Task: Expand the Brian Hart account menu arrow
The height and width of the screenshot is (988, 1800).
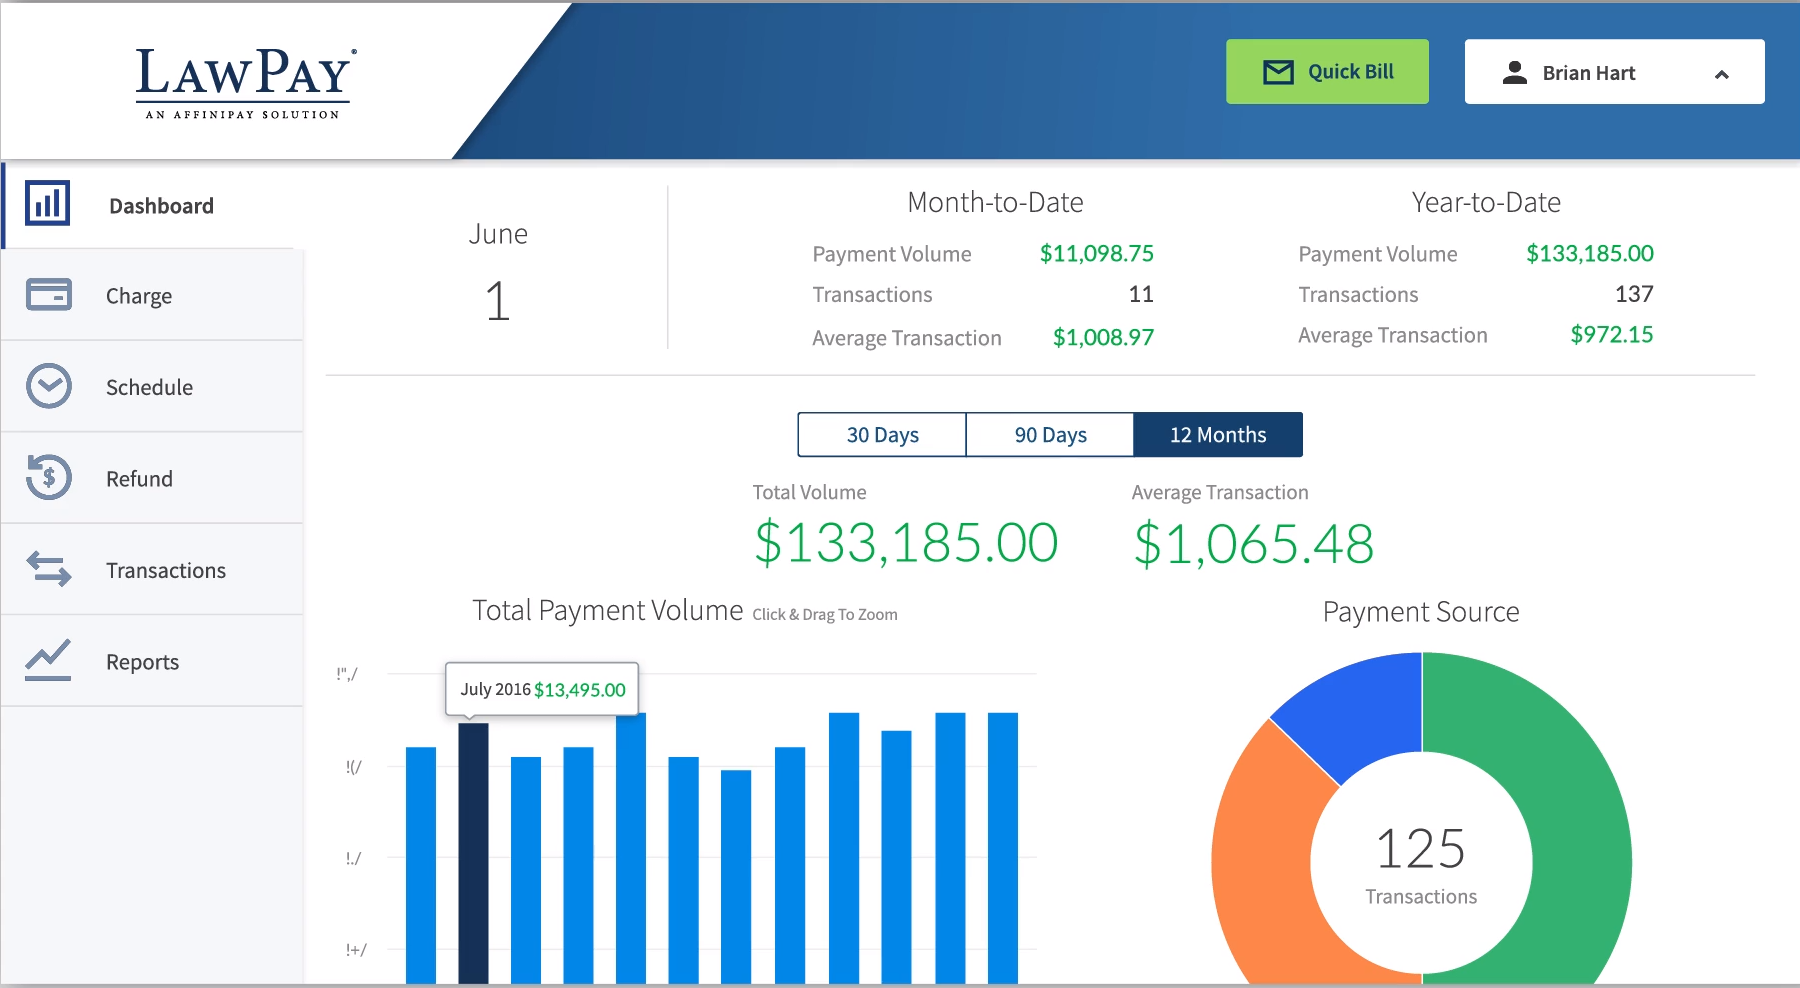Action: (x=1722, y=74)
